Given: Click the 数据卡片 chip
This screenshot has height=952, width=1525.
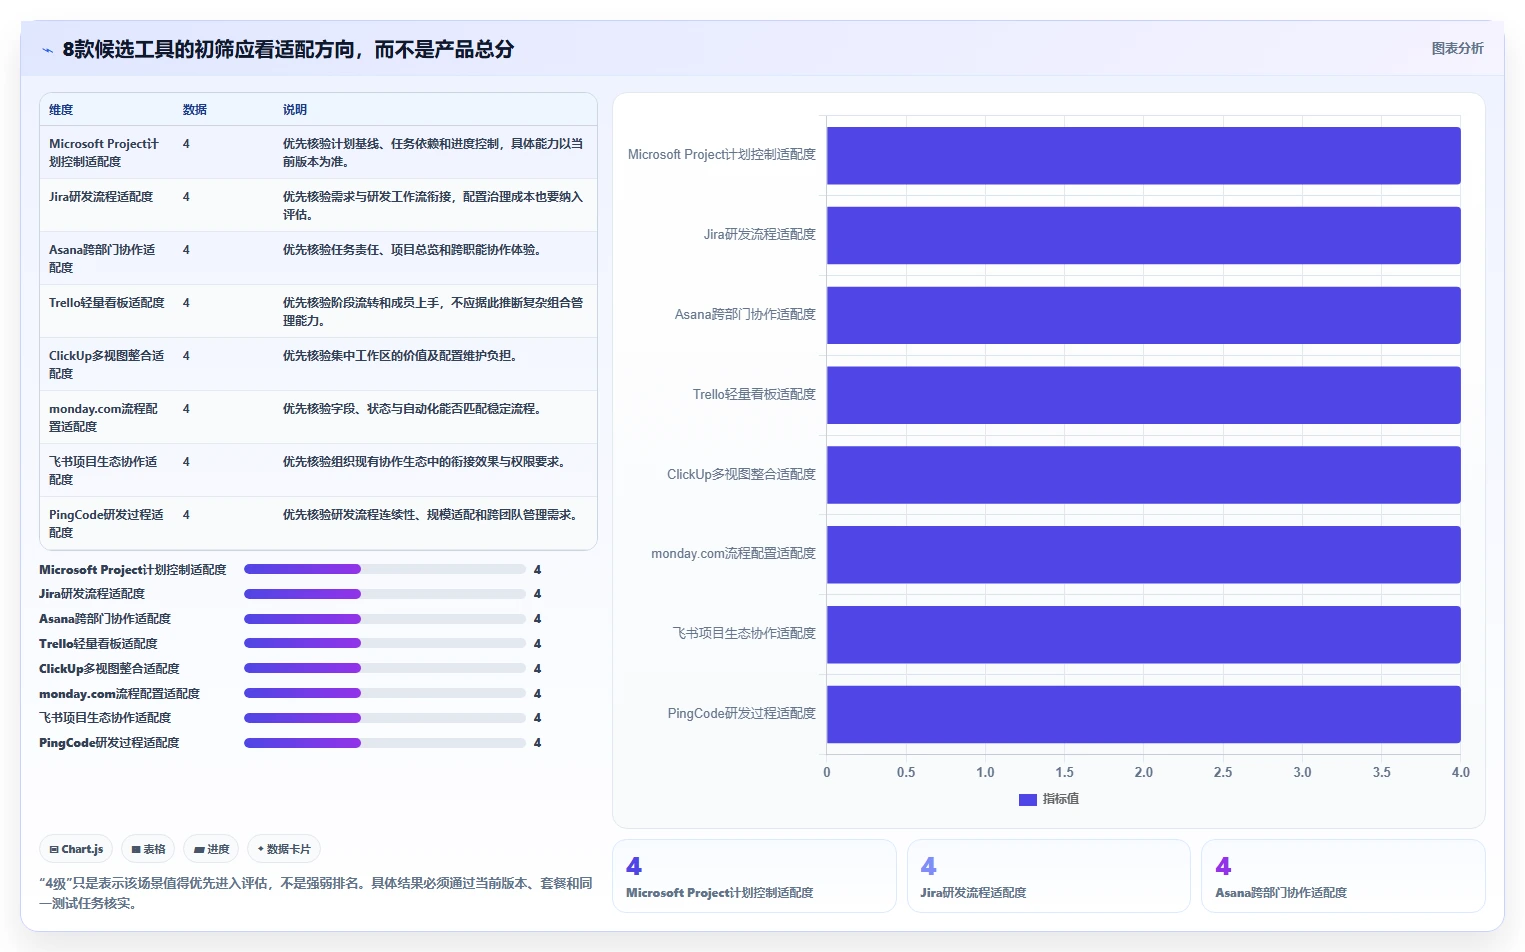Looking at the screenshot, I should click(x=284, y=849).
